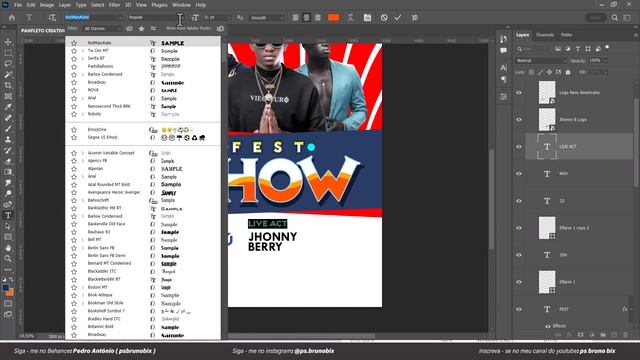Screen dimensions: 640x360
Task: Filter layers by type layers icon
Action: tap(578, 49)
